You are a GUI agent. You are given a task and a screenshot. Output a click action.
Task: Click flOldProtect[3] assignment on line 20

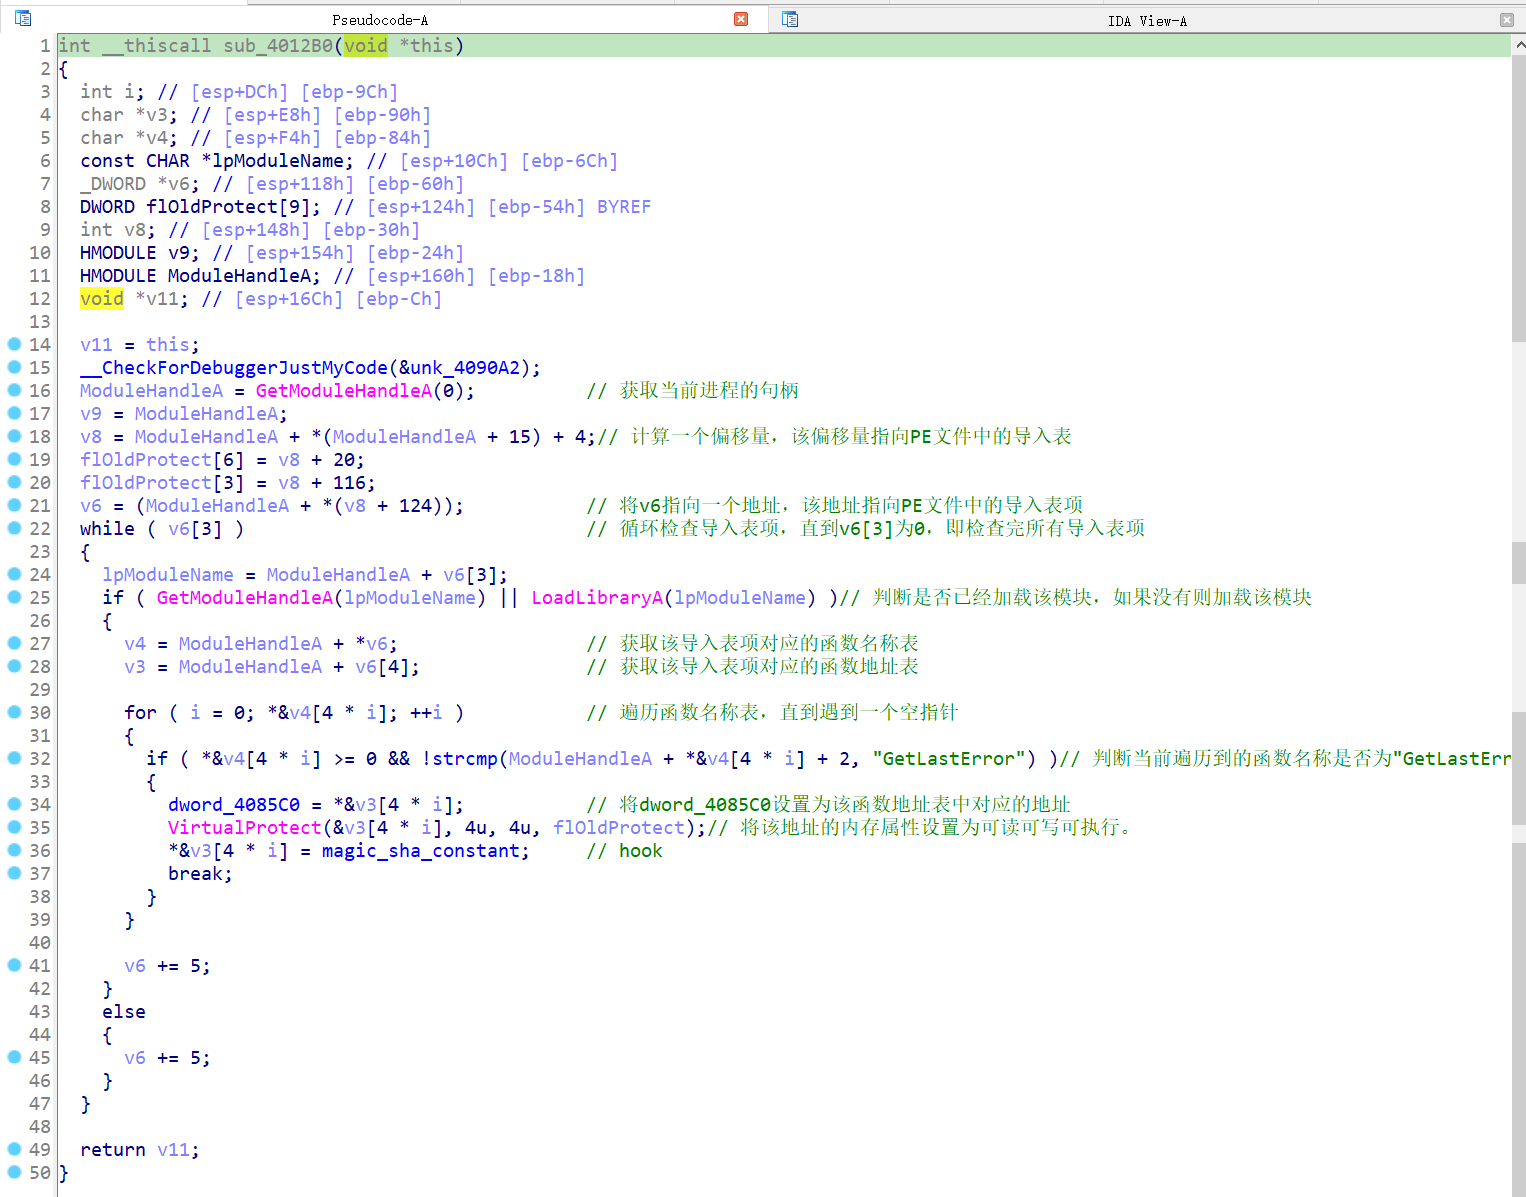click(x=228, y=482)
